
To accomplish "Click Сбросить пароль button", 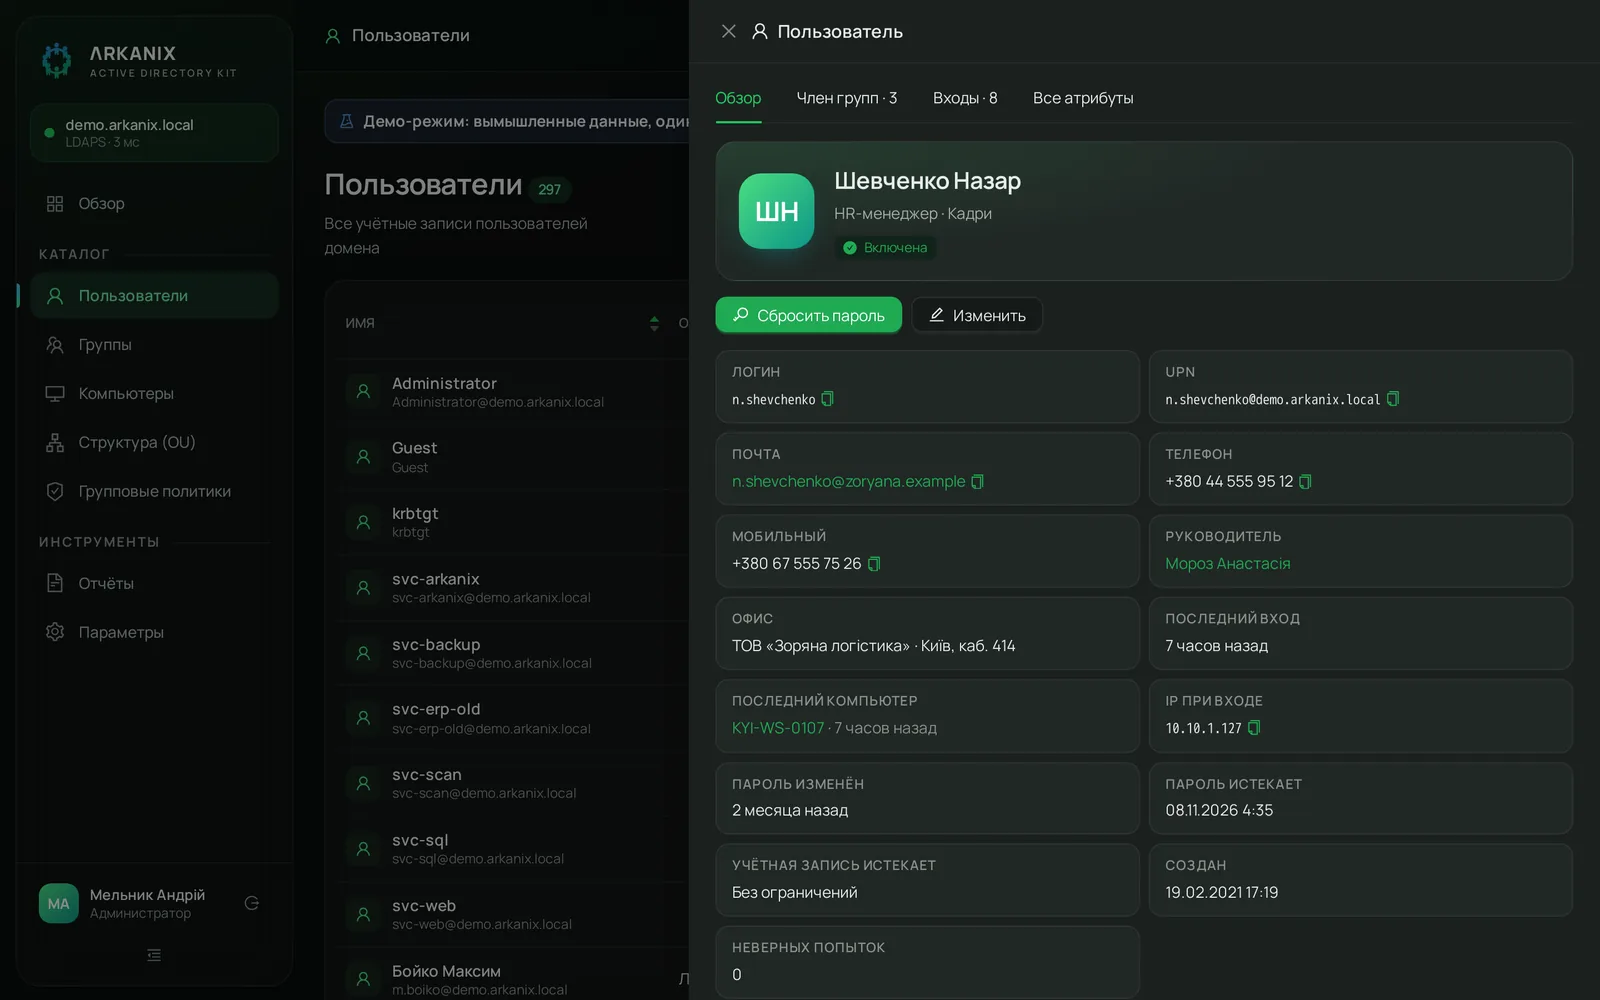I will [809, 315].
